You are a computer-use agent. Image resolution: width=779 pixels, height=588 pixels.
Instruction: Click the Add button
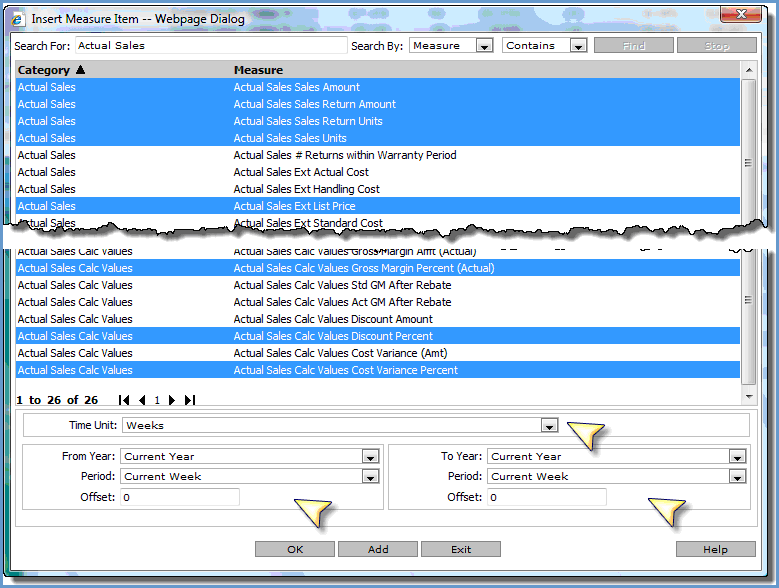coord(377,549)
